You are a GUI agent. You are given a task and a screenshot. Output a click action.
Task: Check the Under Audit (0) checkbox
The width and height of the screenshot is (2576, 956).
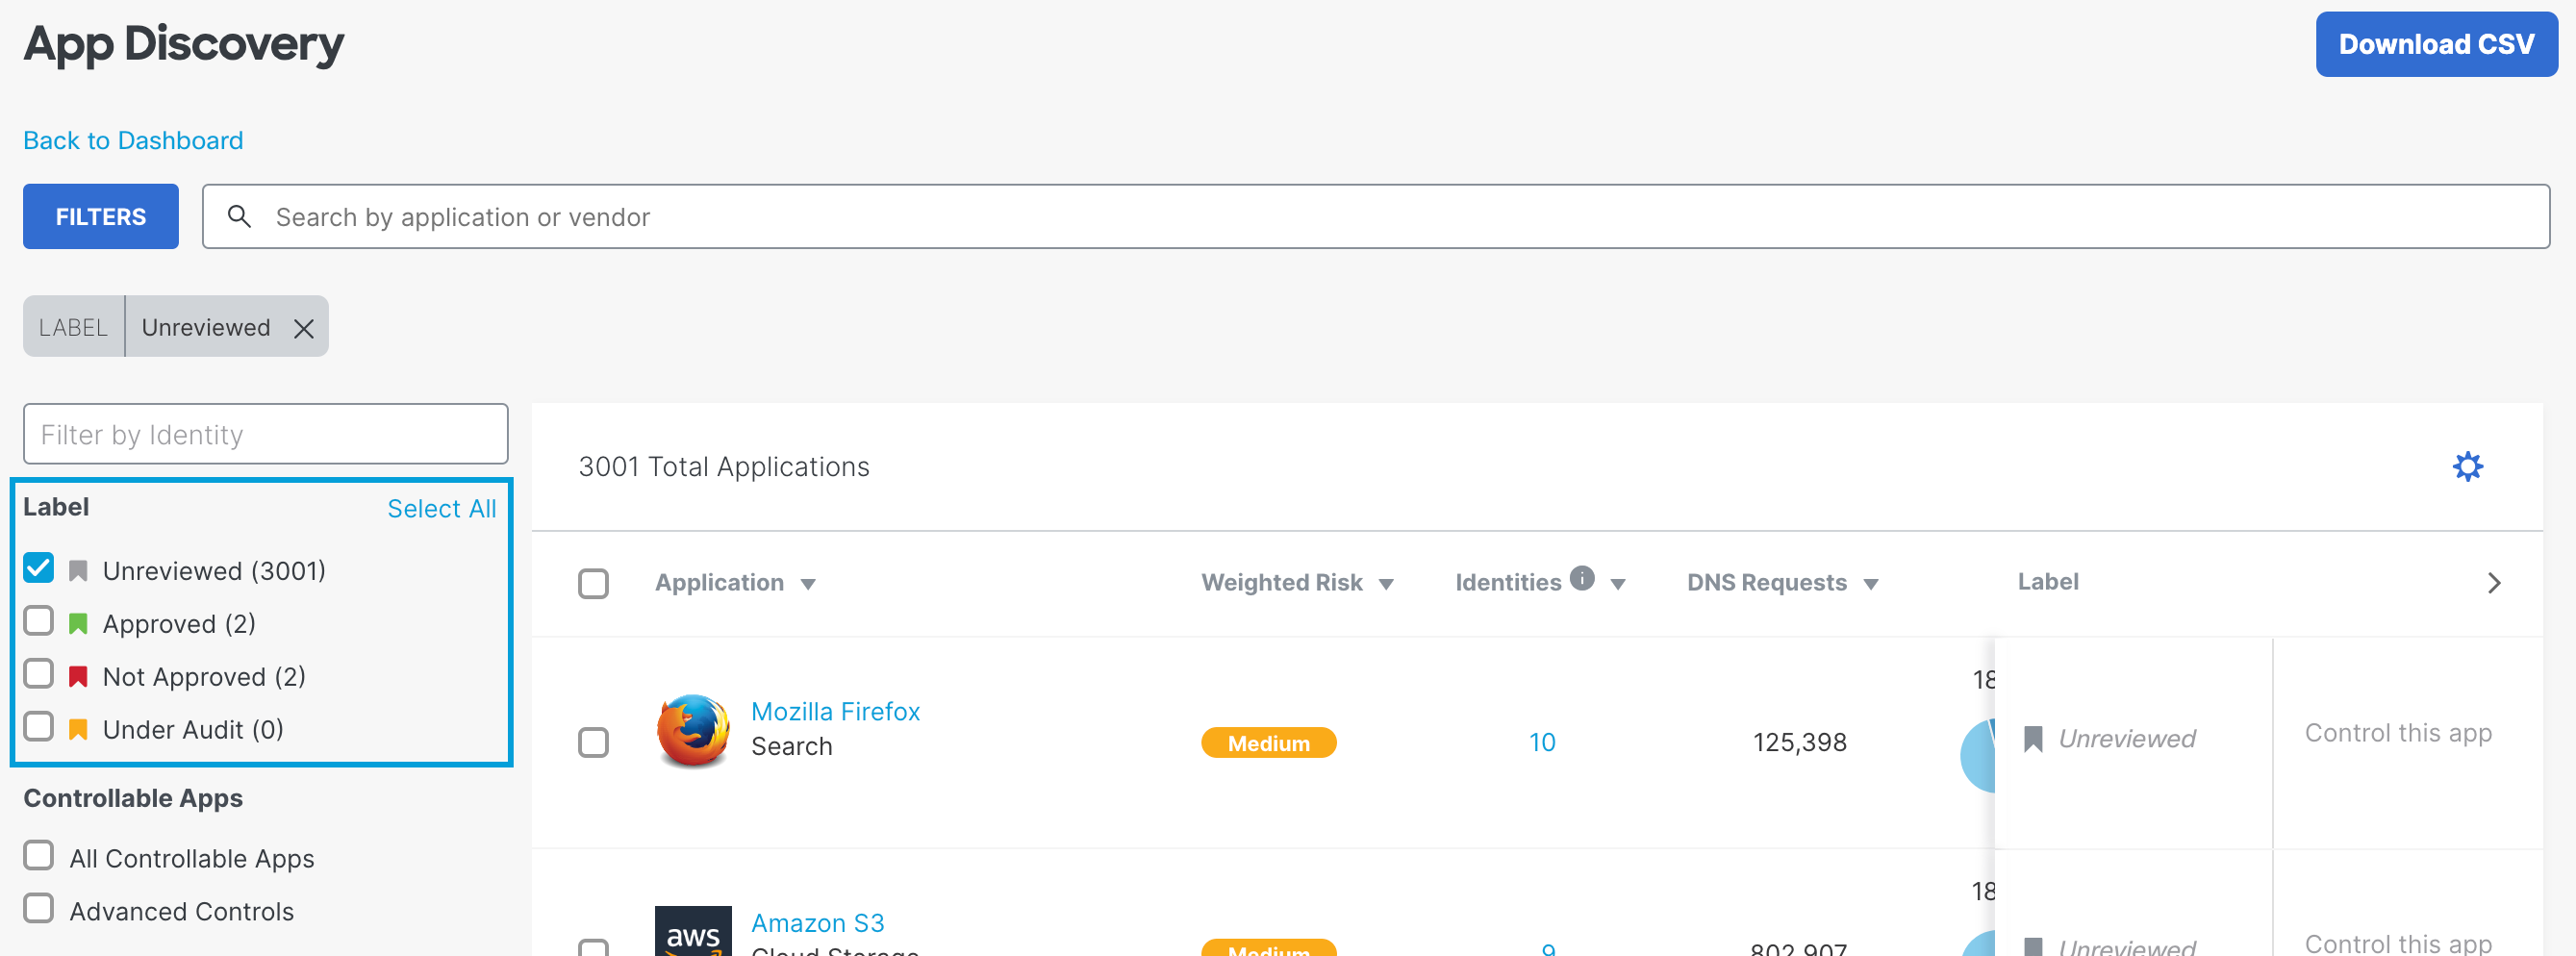click(x=39, y=726)
